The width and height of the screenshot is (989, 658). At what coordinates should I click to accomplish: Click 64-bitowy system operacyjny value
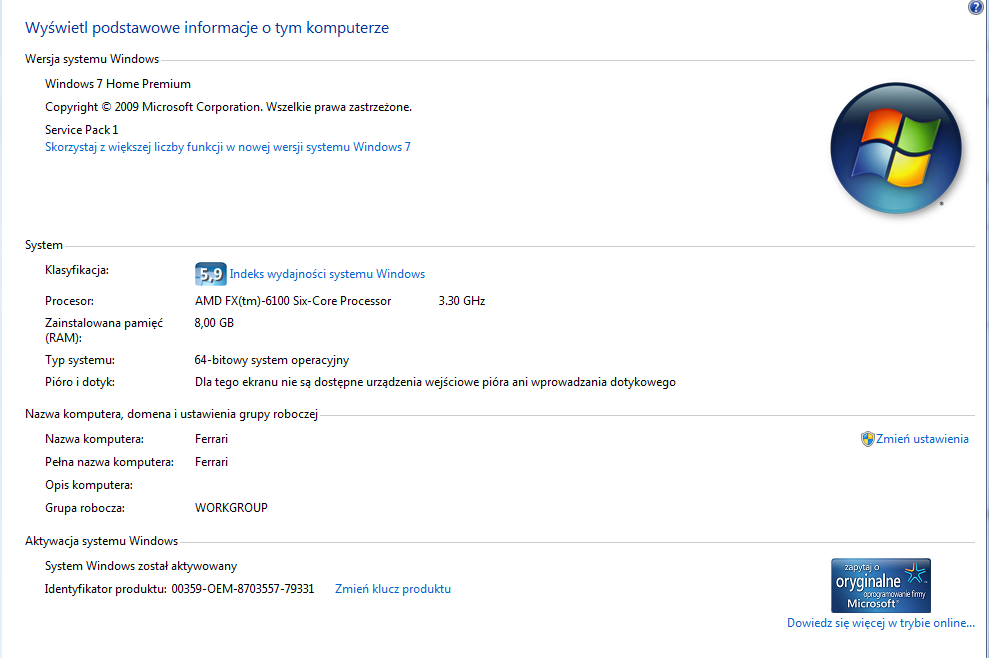coord(272,360)
